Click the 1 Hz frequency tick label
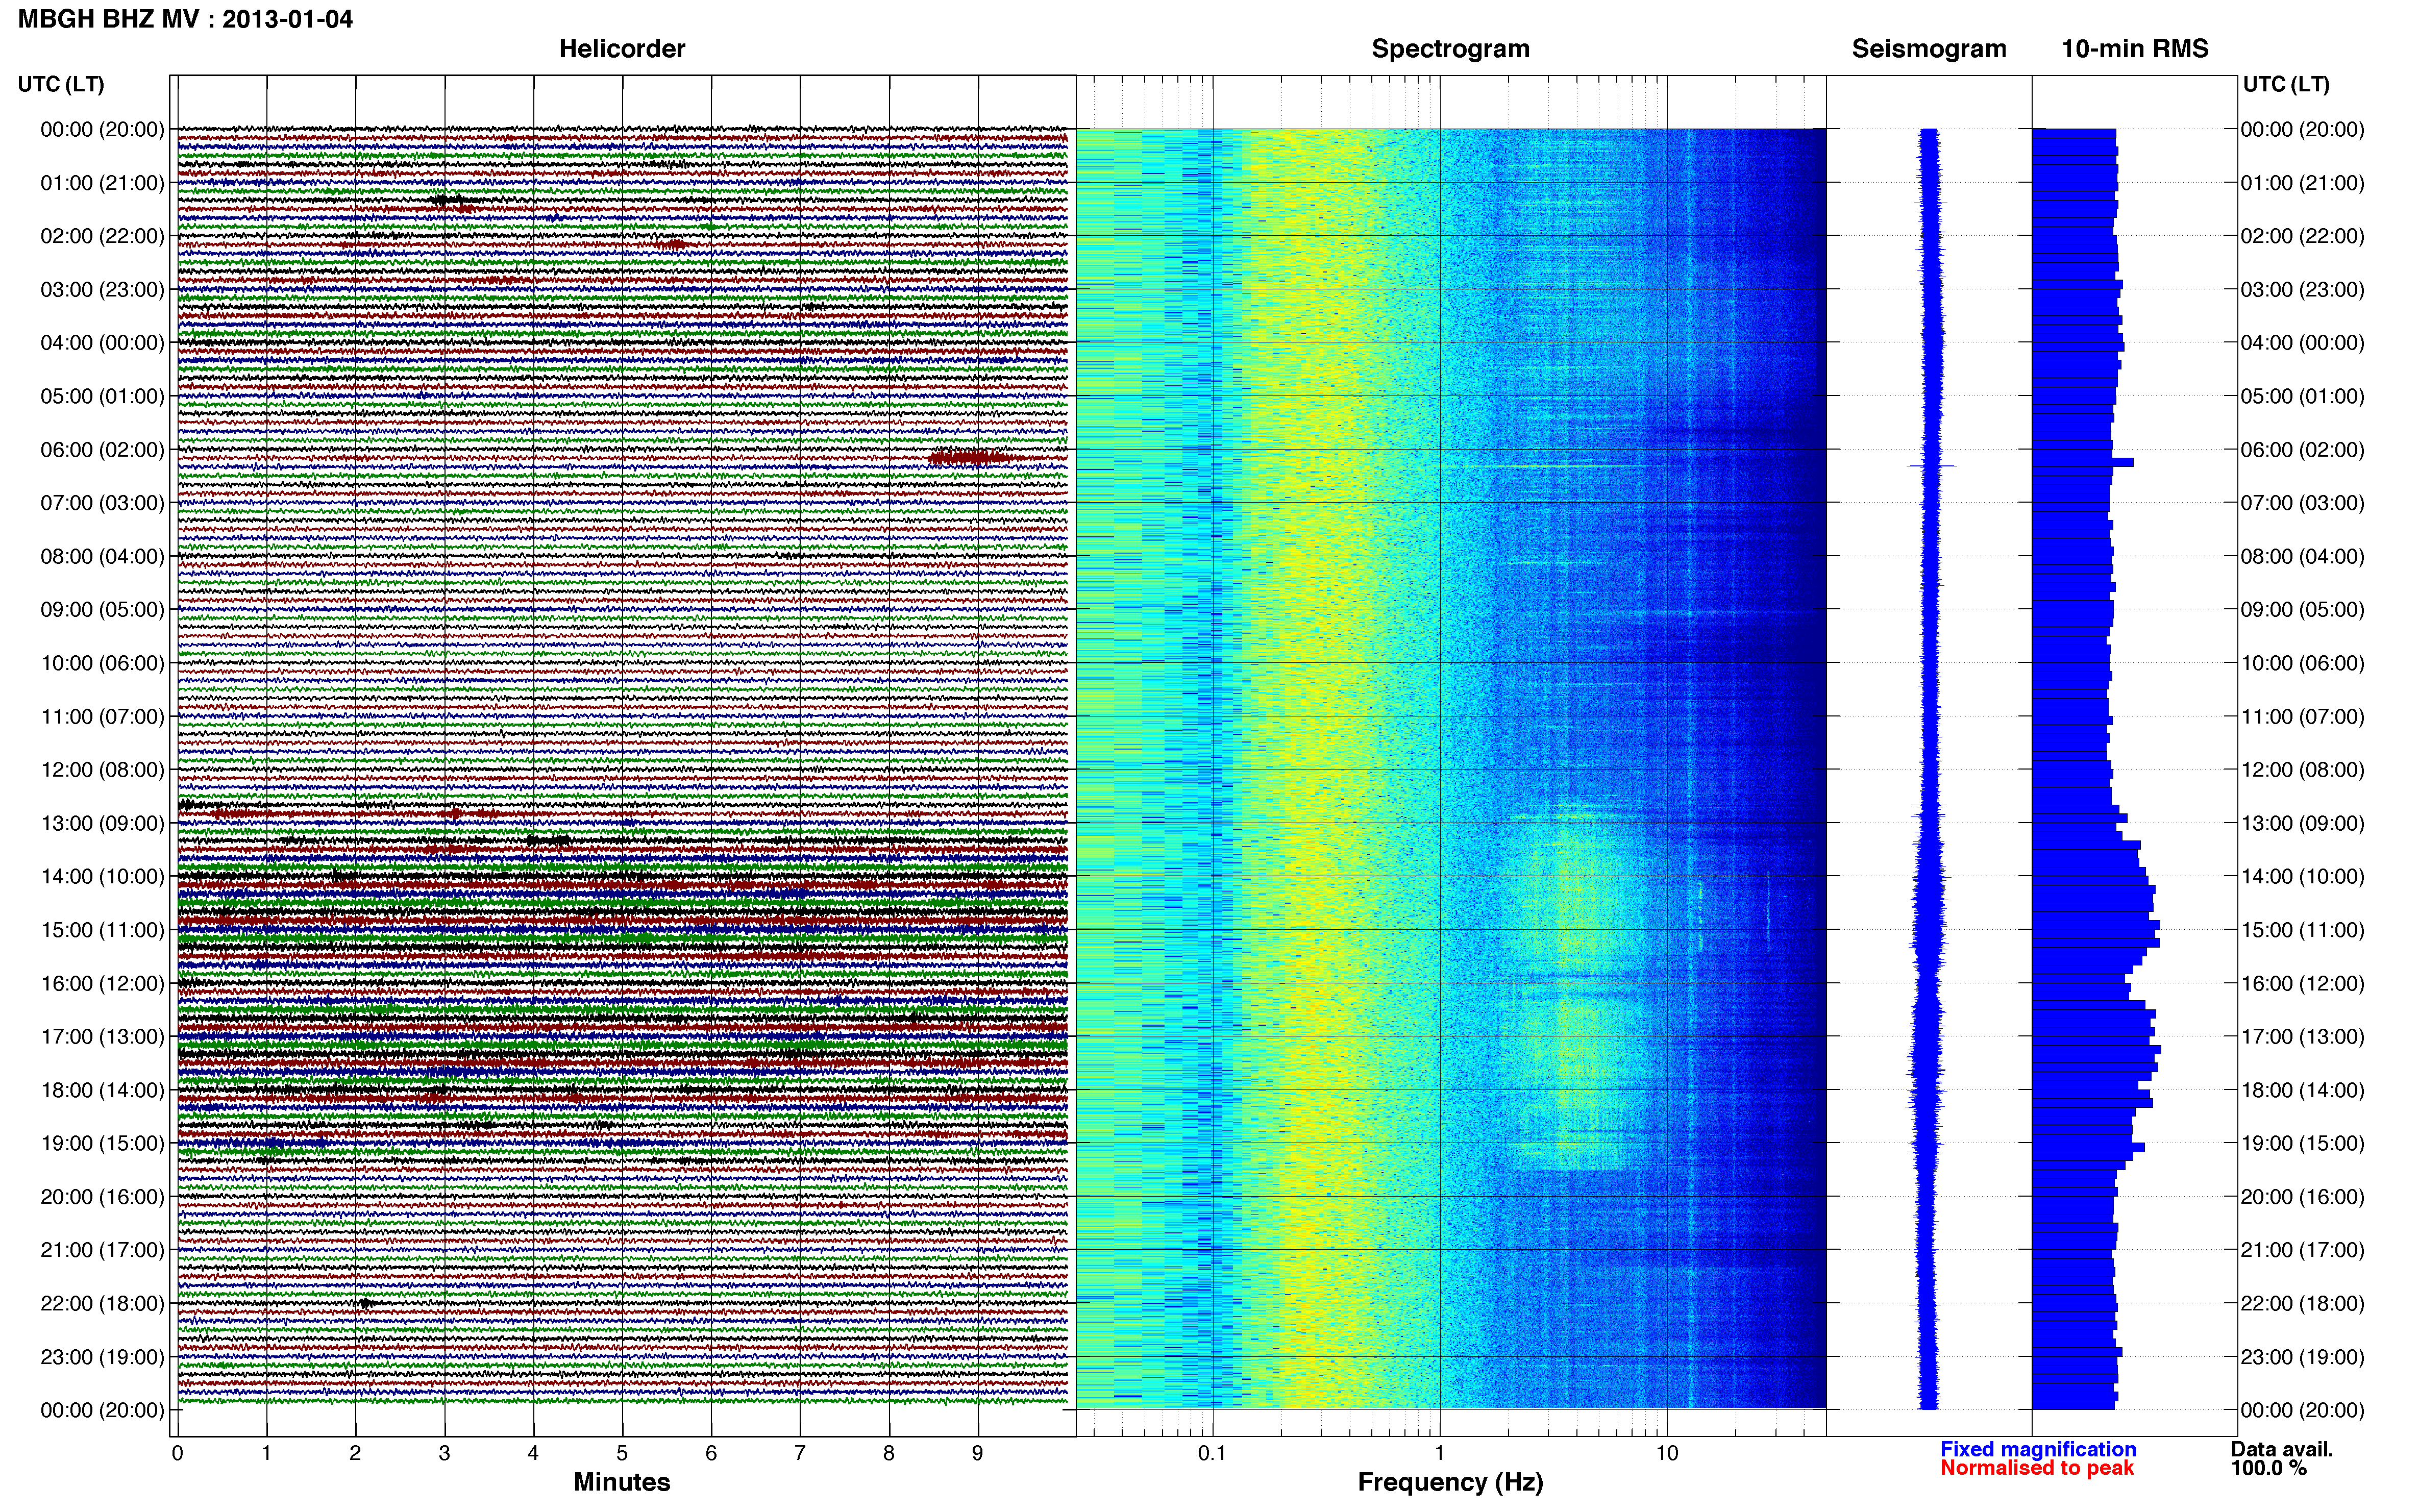The height and width of the screenshot is (1512, 2419). tap(1440, 1453)
